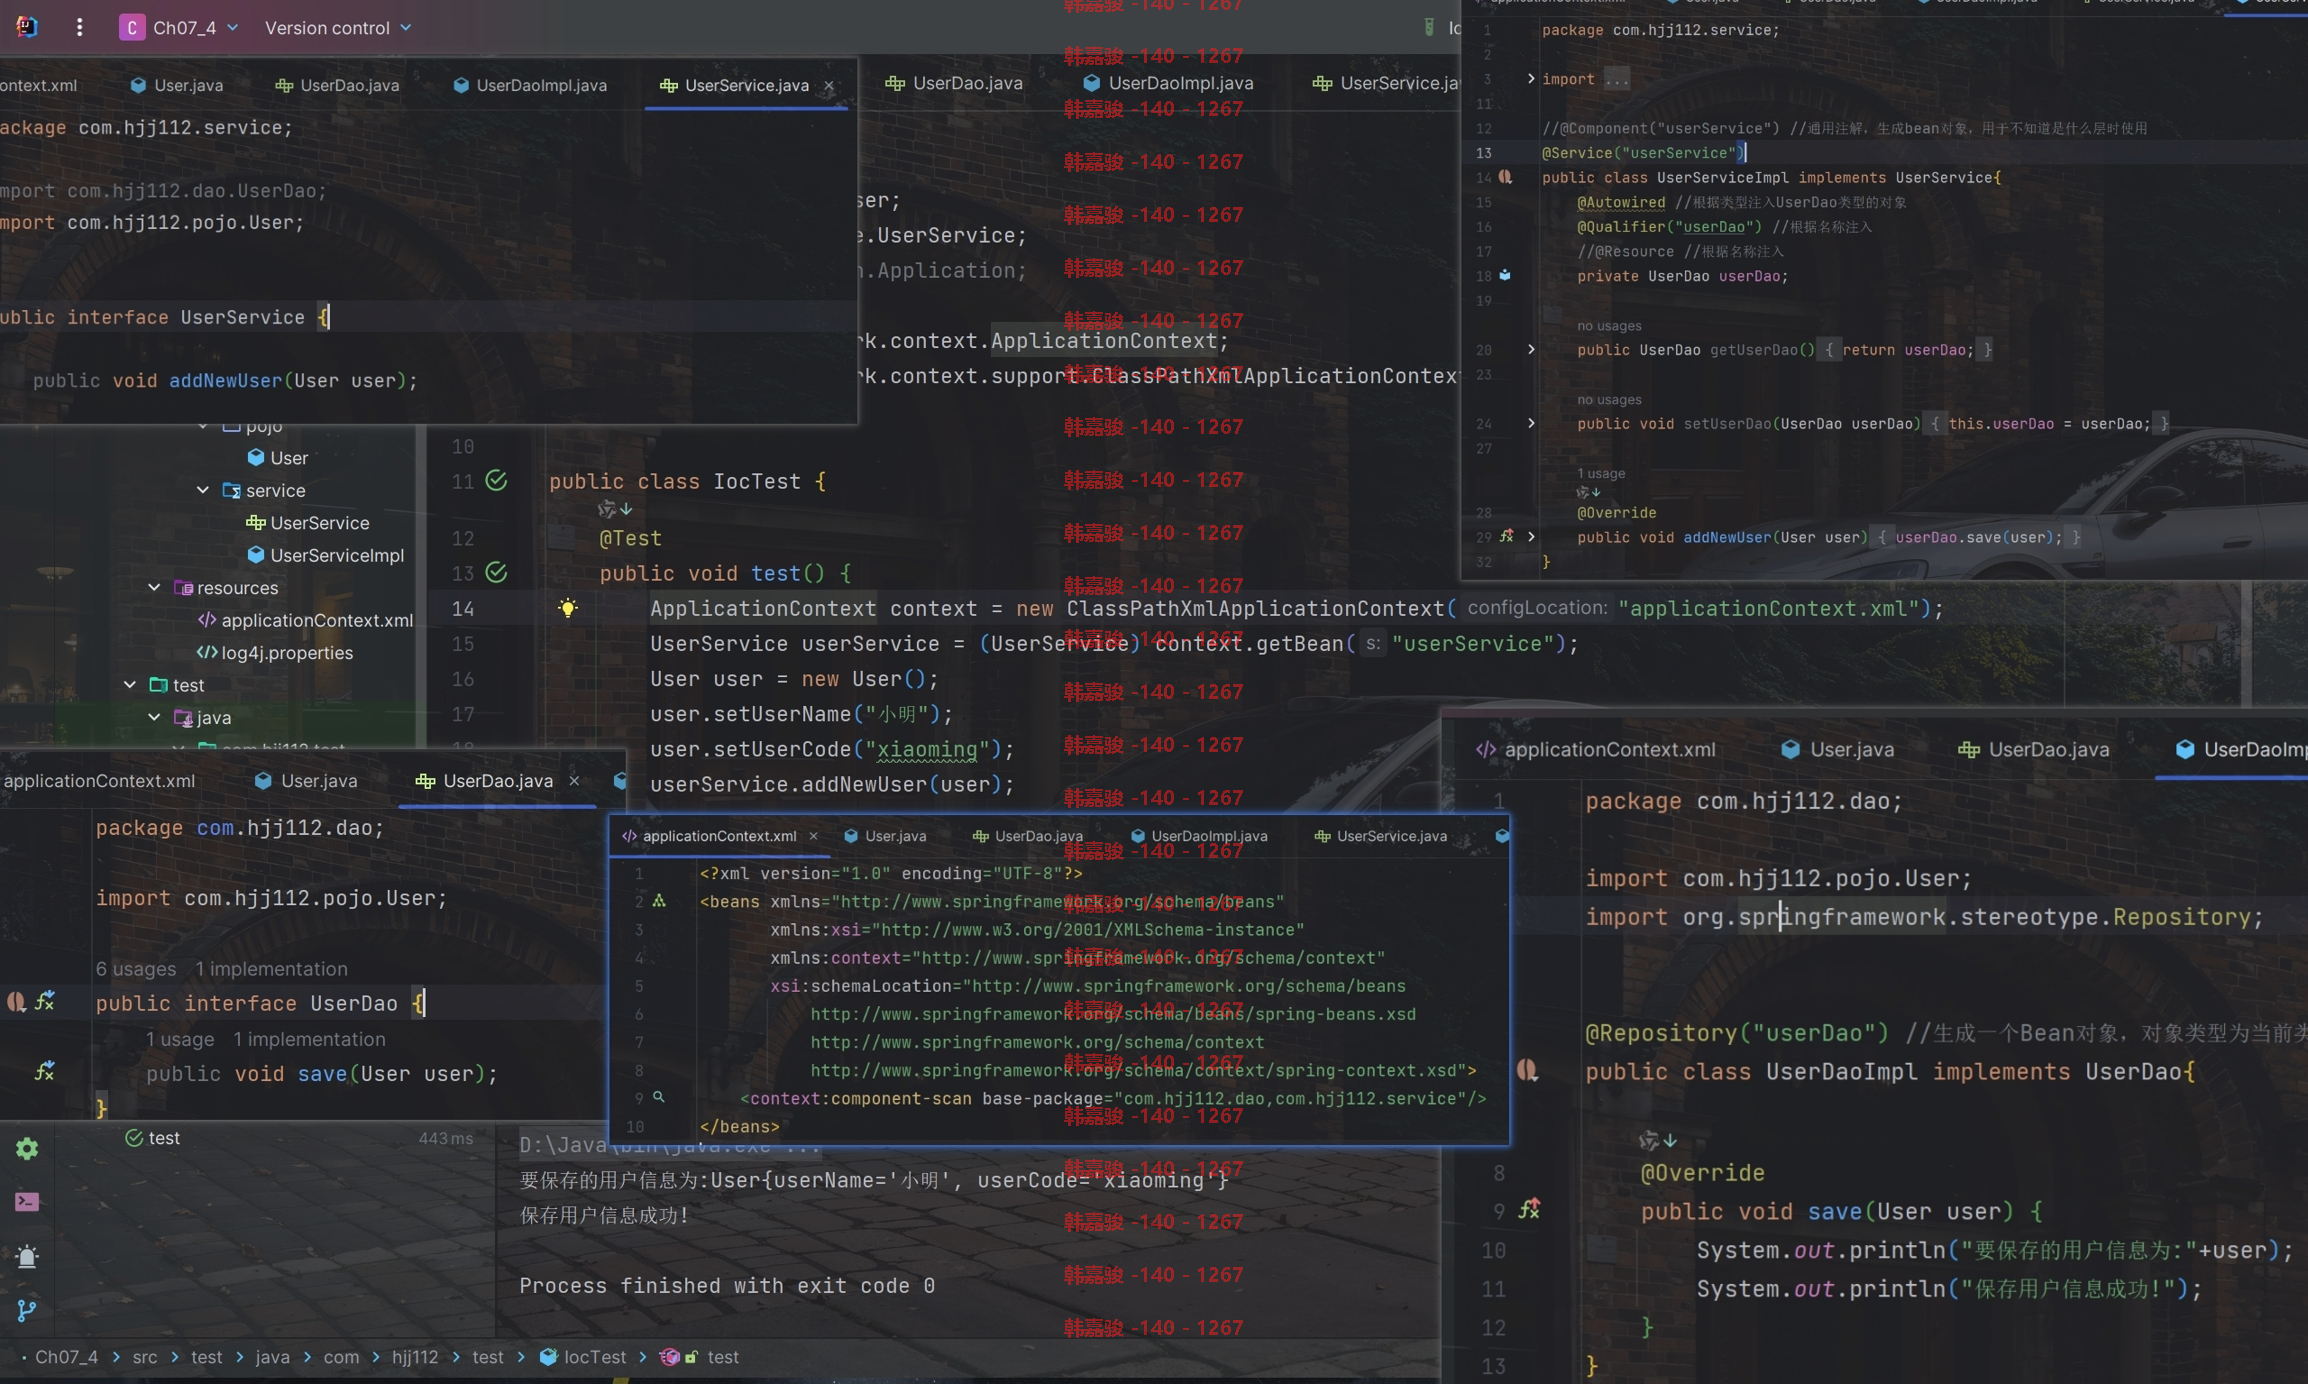Open applicationContext.xml tab above UserDaoImpl code
This screenshot has height=1384, width=2308.
point(1595,749)
